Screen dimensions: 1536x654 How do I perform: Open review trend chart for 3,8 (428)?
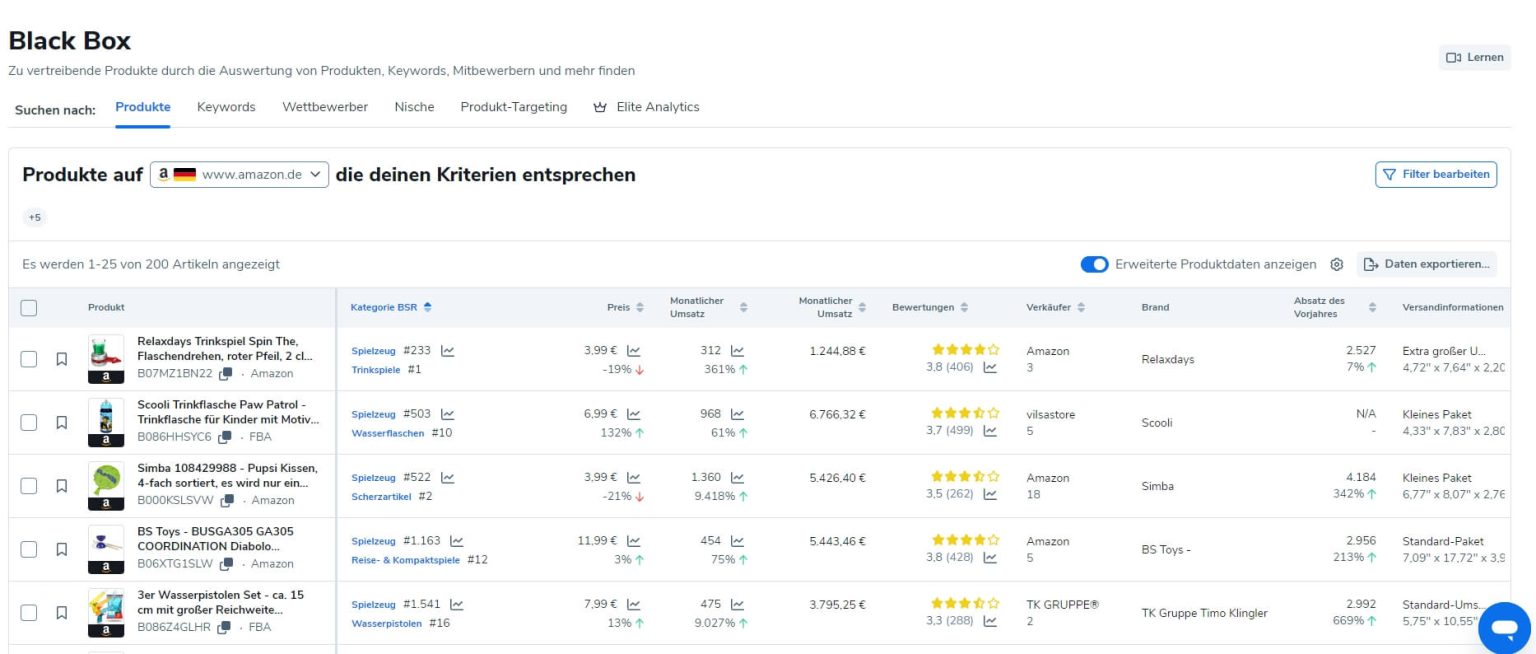click(990, 558)
